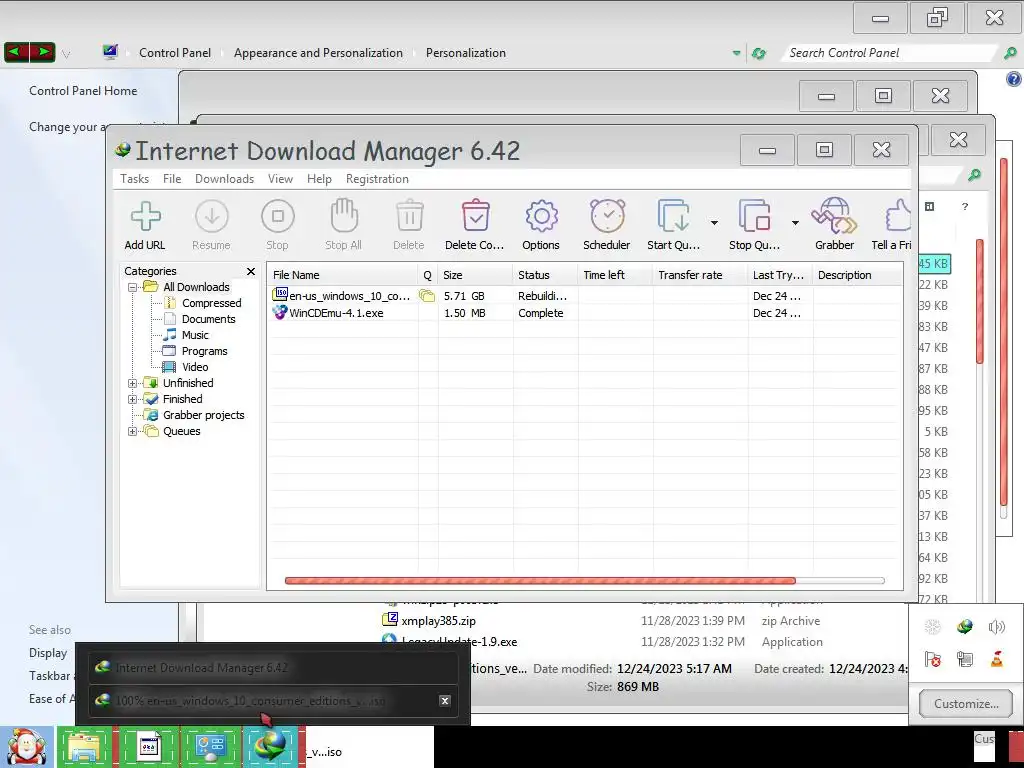Open Stop Queue dropdown arrow
The width and height of the screenshot is (1024, 768).
pyautogui.click(x=795, y=223)
